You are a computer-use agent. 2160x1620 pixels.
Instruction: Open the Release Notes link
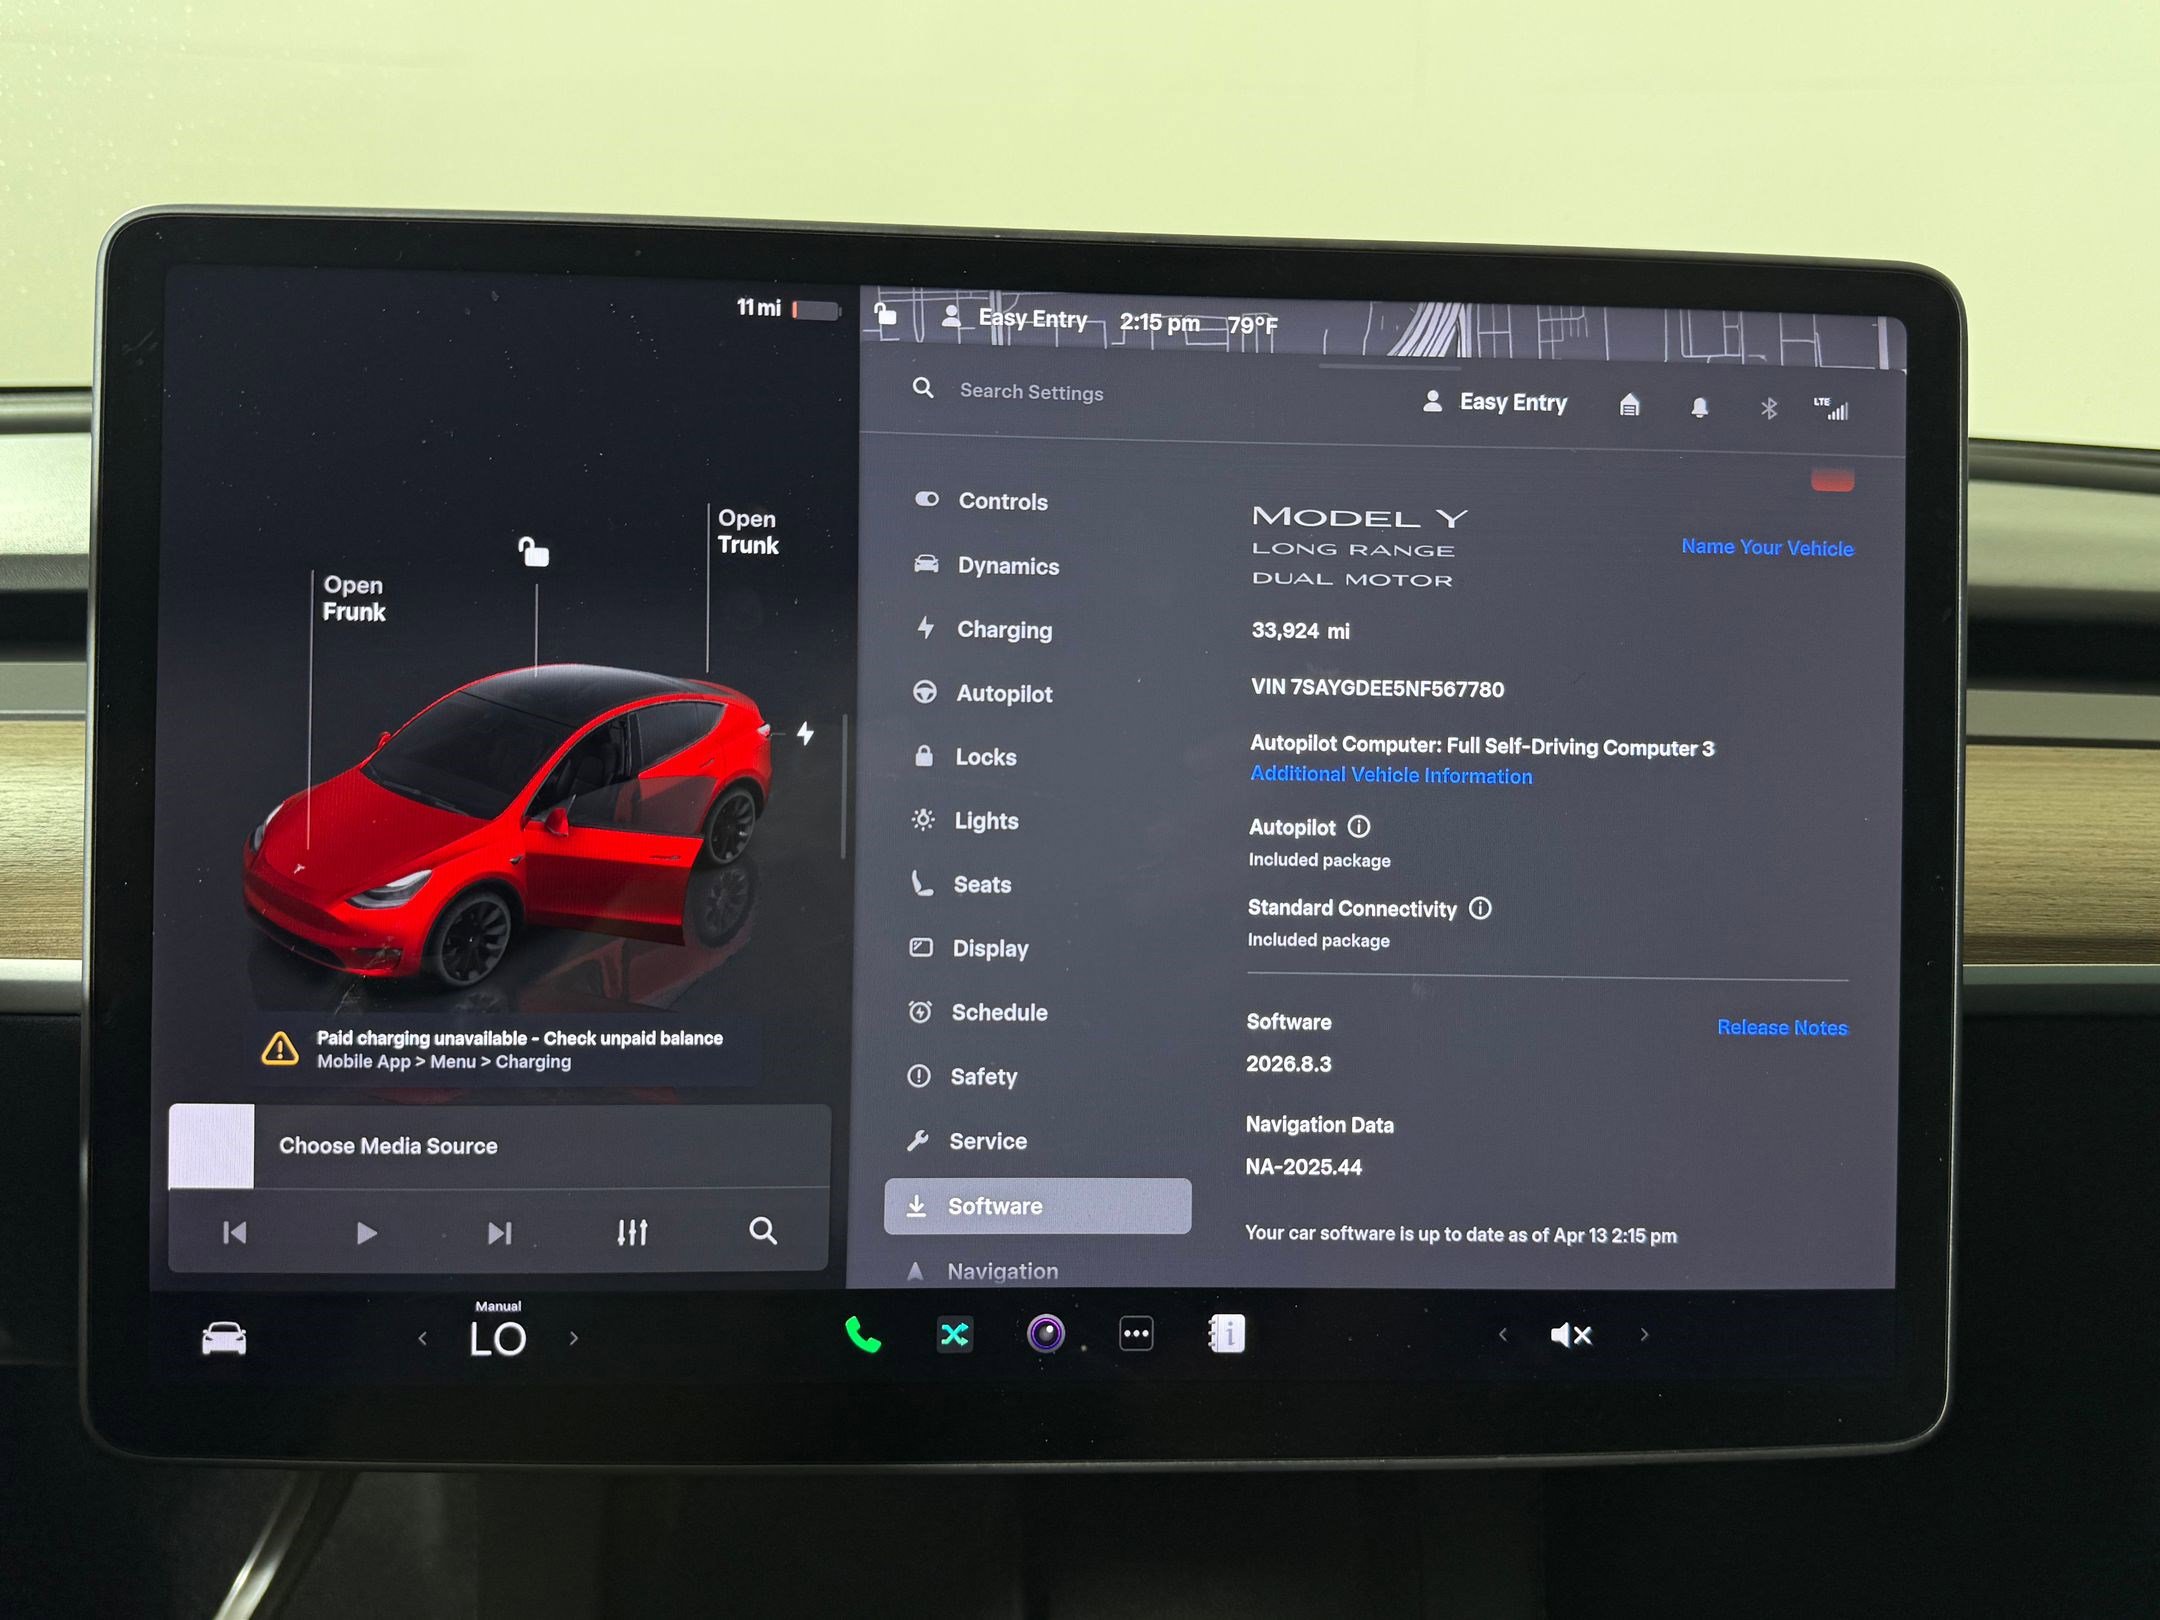pos(1782,1027)
